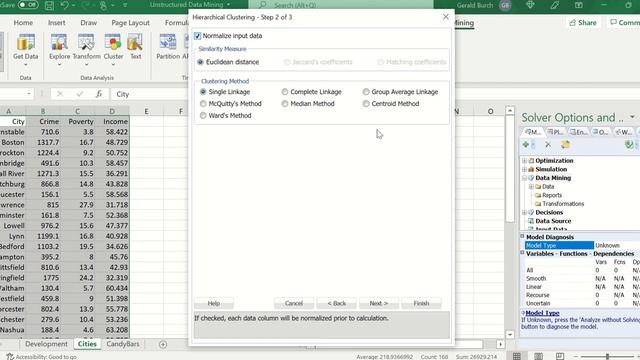This screenshot has height=360, width=640.
Task: Select Single Linkage clustering method
Action: tap(203, 92)
